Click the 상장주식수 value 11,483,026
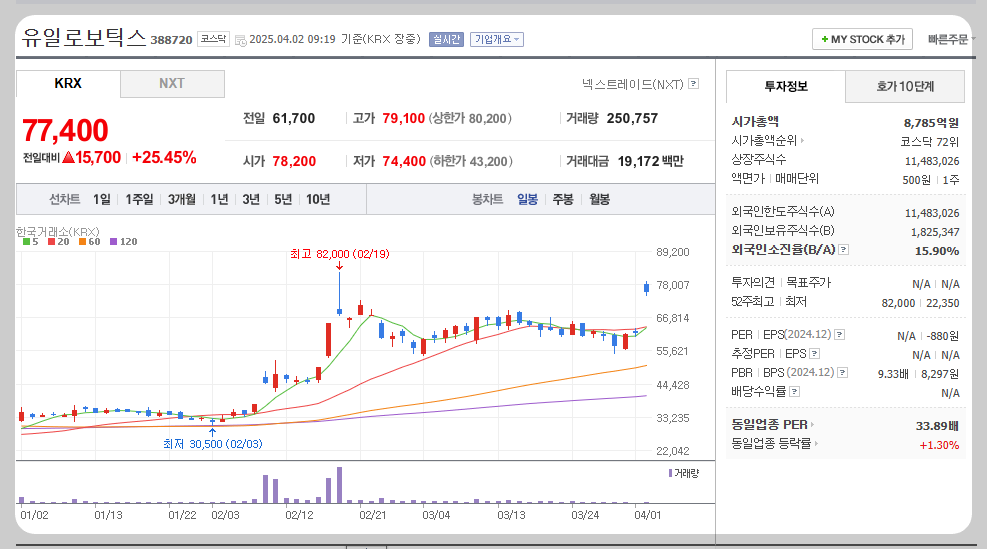The width and height of the screenshot is (987, 549). (932, 161)
